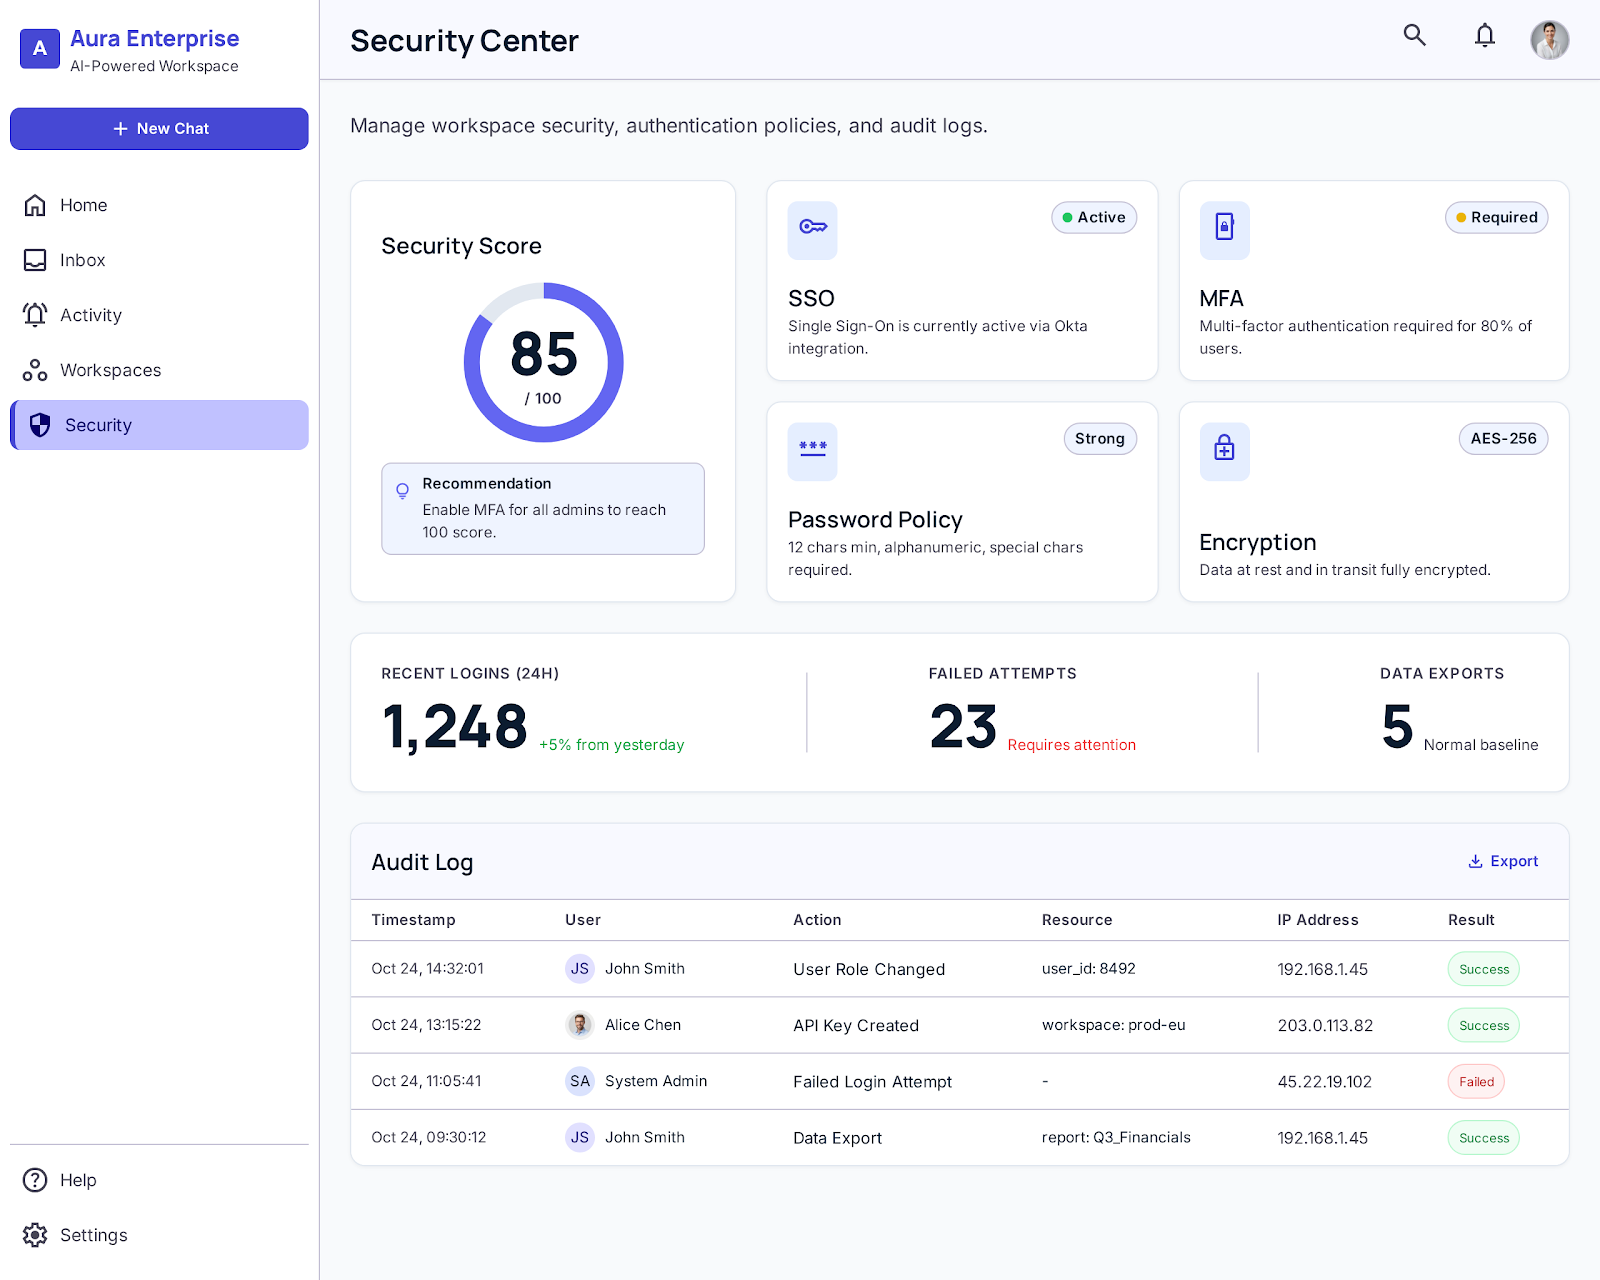
Task: Navigate to Workspaces
Action: pyautogui.click(x=159, y=370)
